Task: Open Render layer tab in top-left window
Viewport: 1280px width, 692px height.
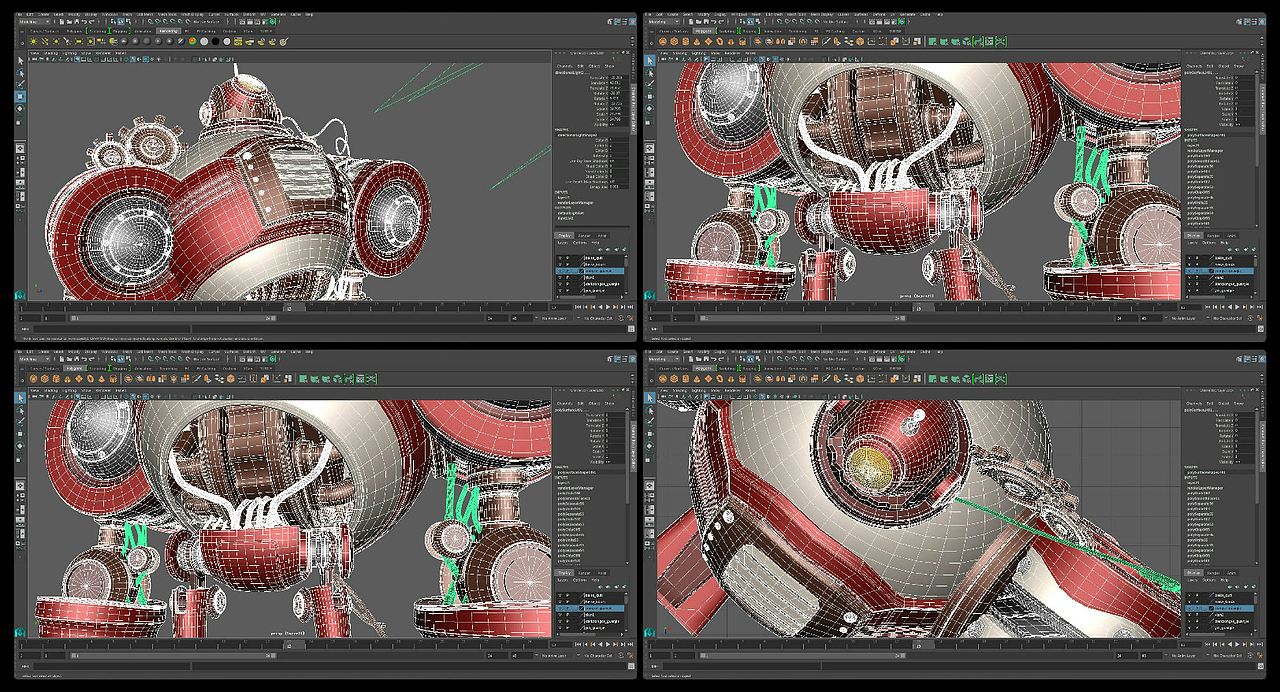Action: (584, 236)
